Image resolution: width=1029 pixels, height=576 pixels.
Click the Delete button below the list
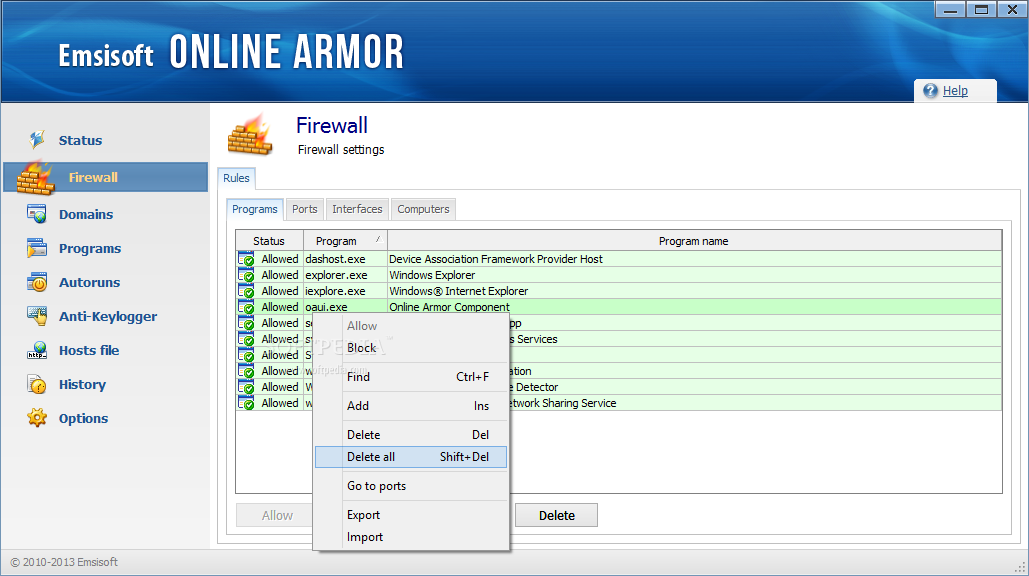click(x=556, y=515)
